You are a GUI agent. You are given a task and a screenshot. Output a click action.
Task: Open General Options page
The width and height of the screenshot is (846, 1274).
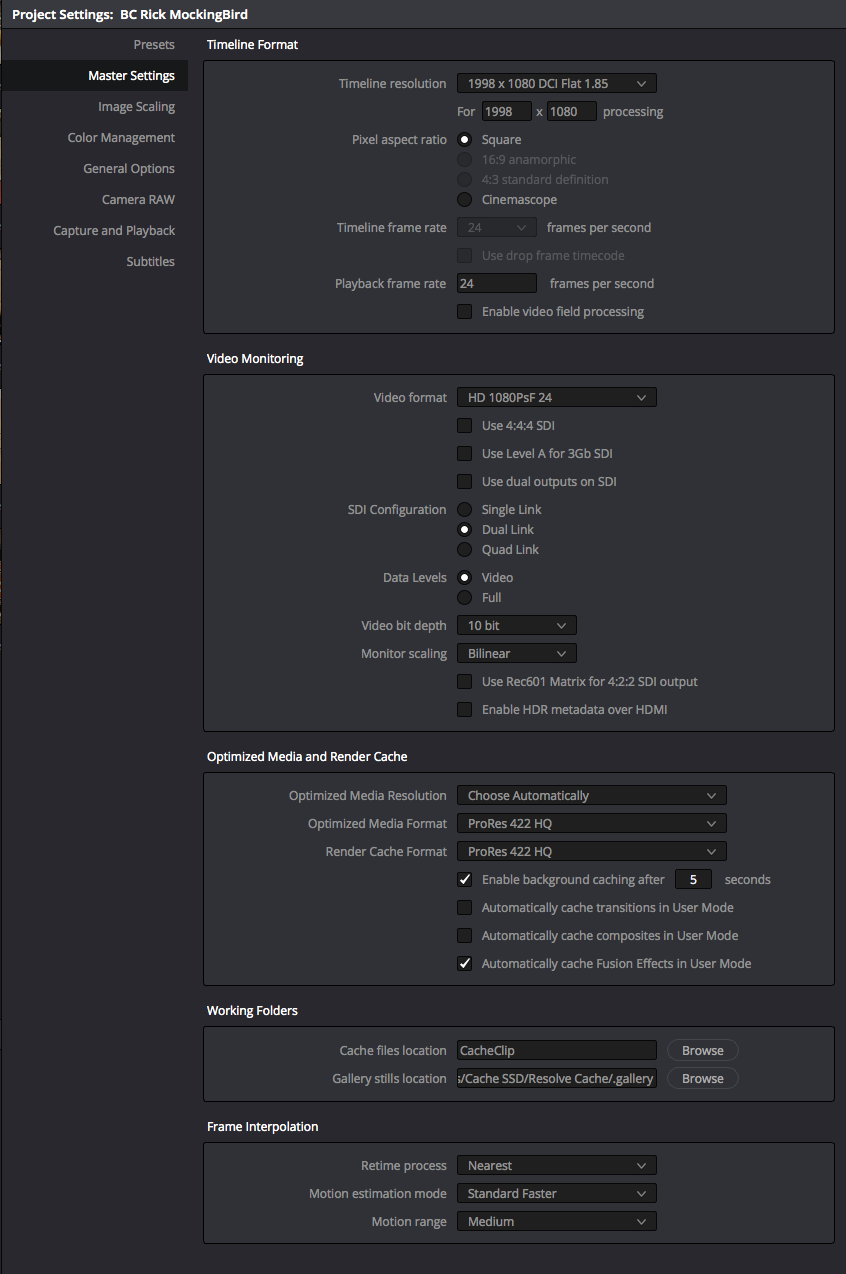129,169
